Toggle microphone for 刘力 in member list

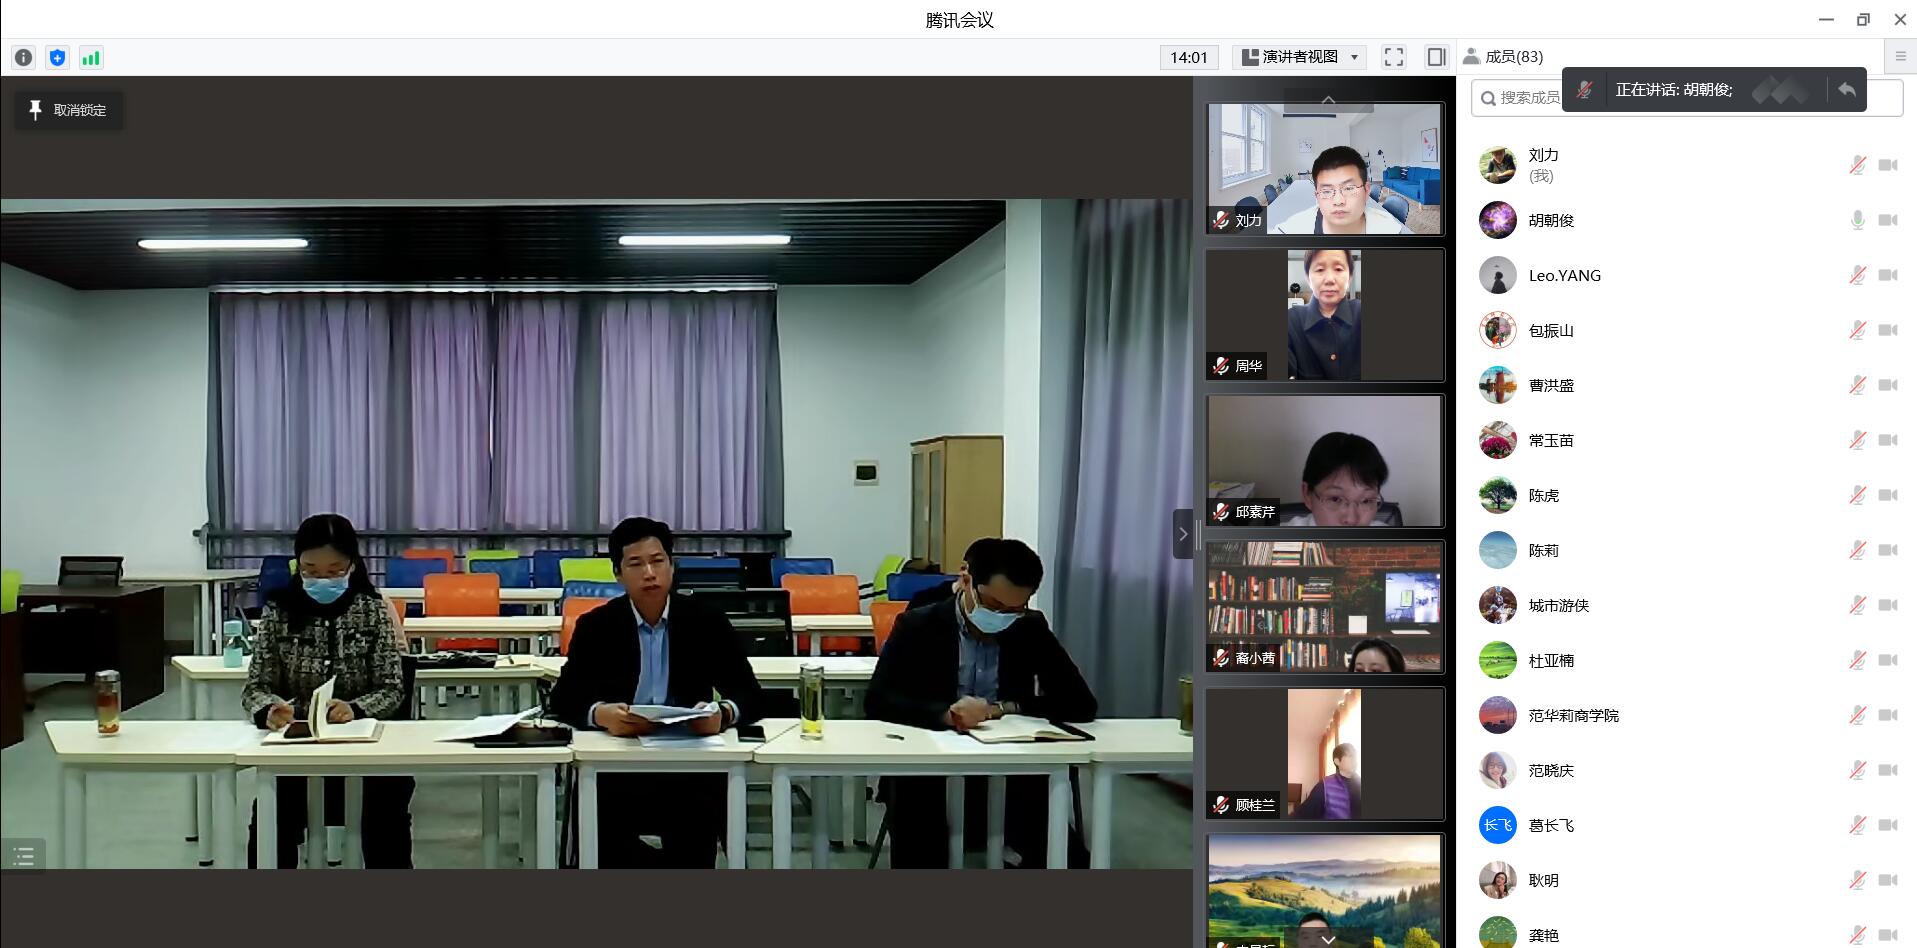point(1857,165)
